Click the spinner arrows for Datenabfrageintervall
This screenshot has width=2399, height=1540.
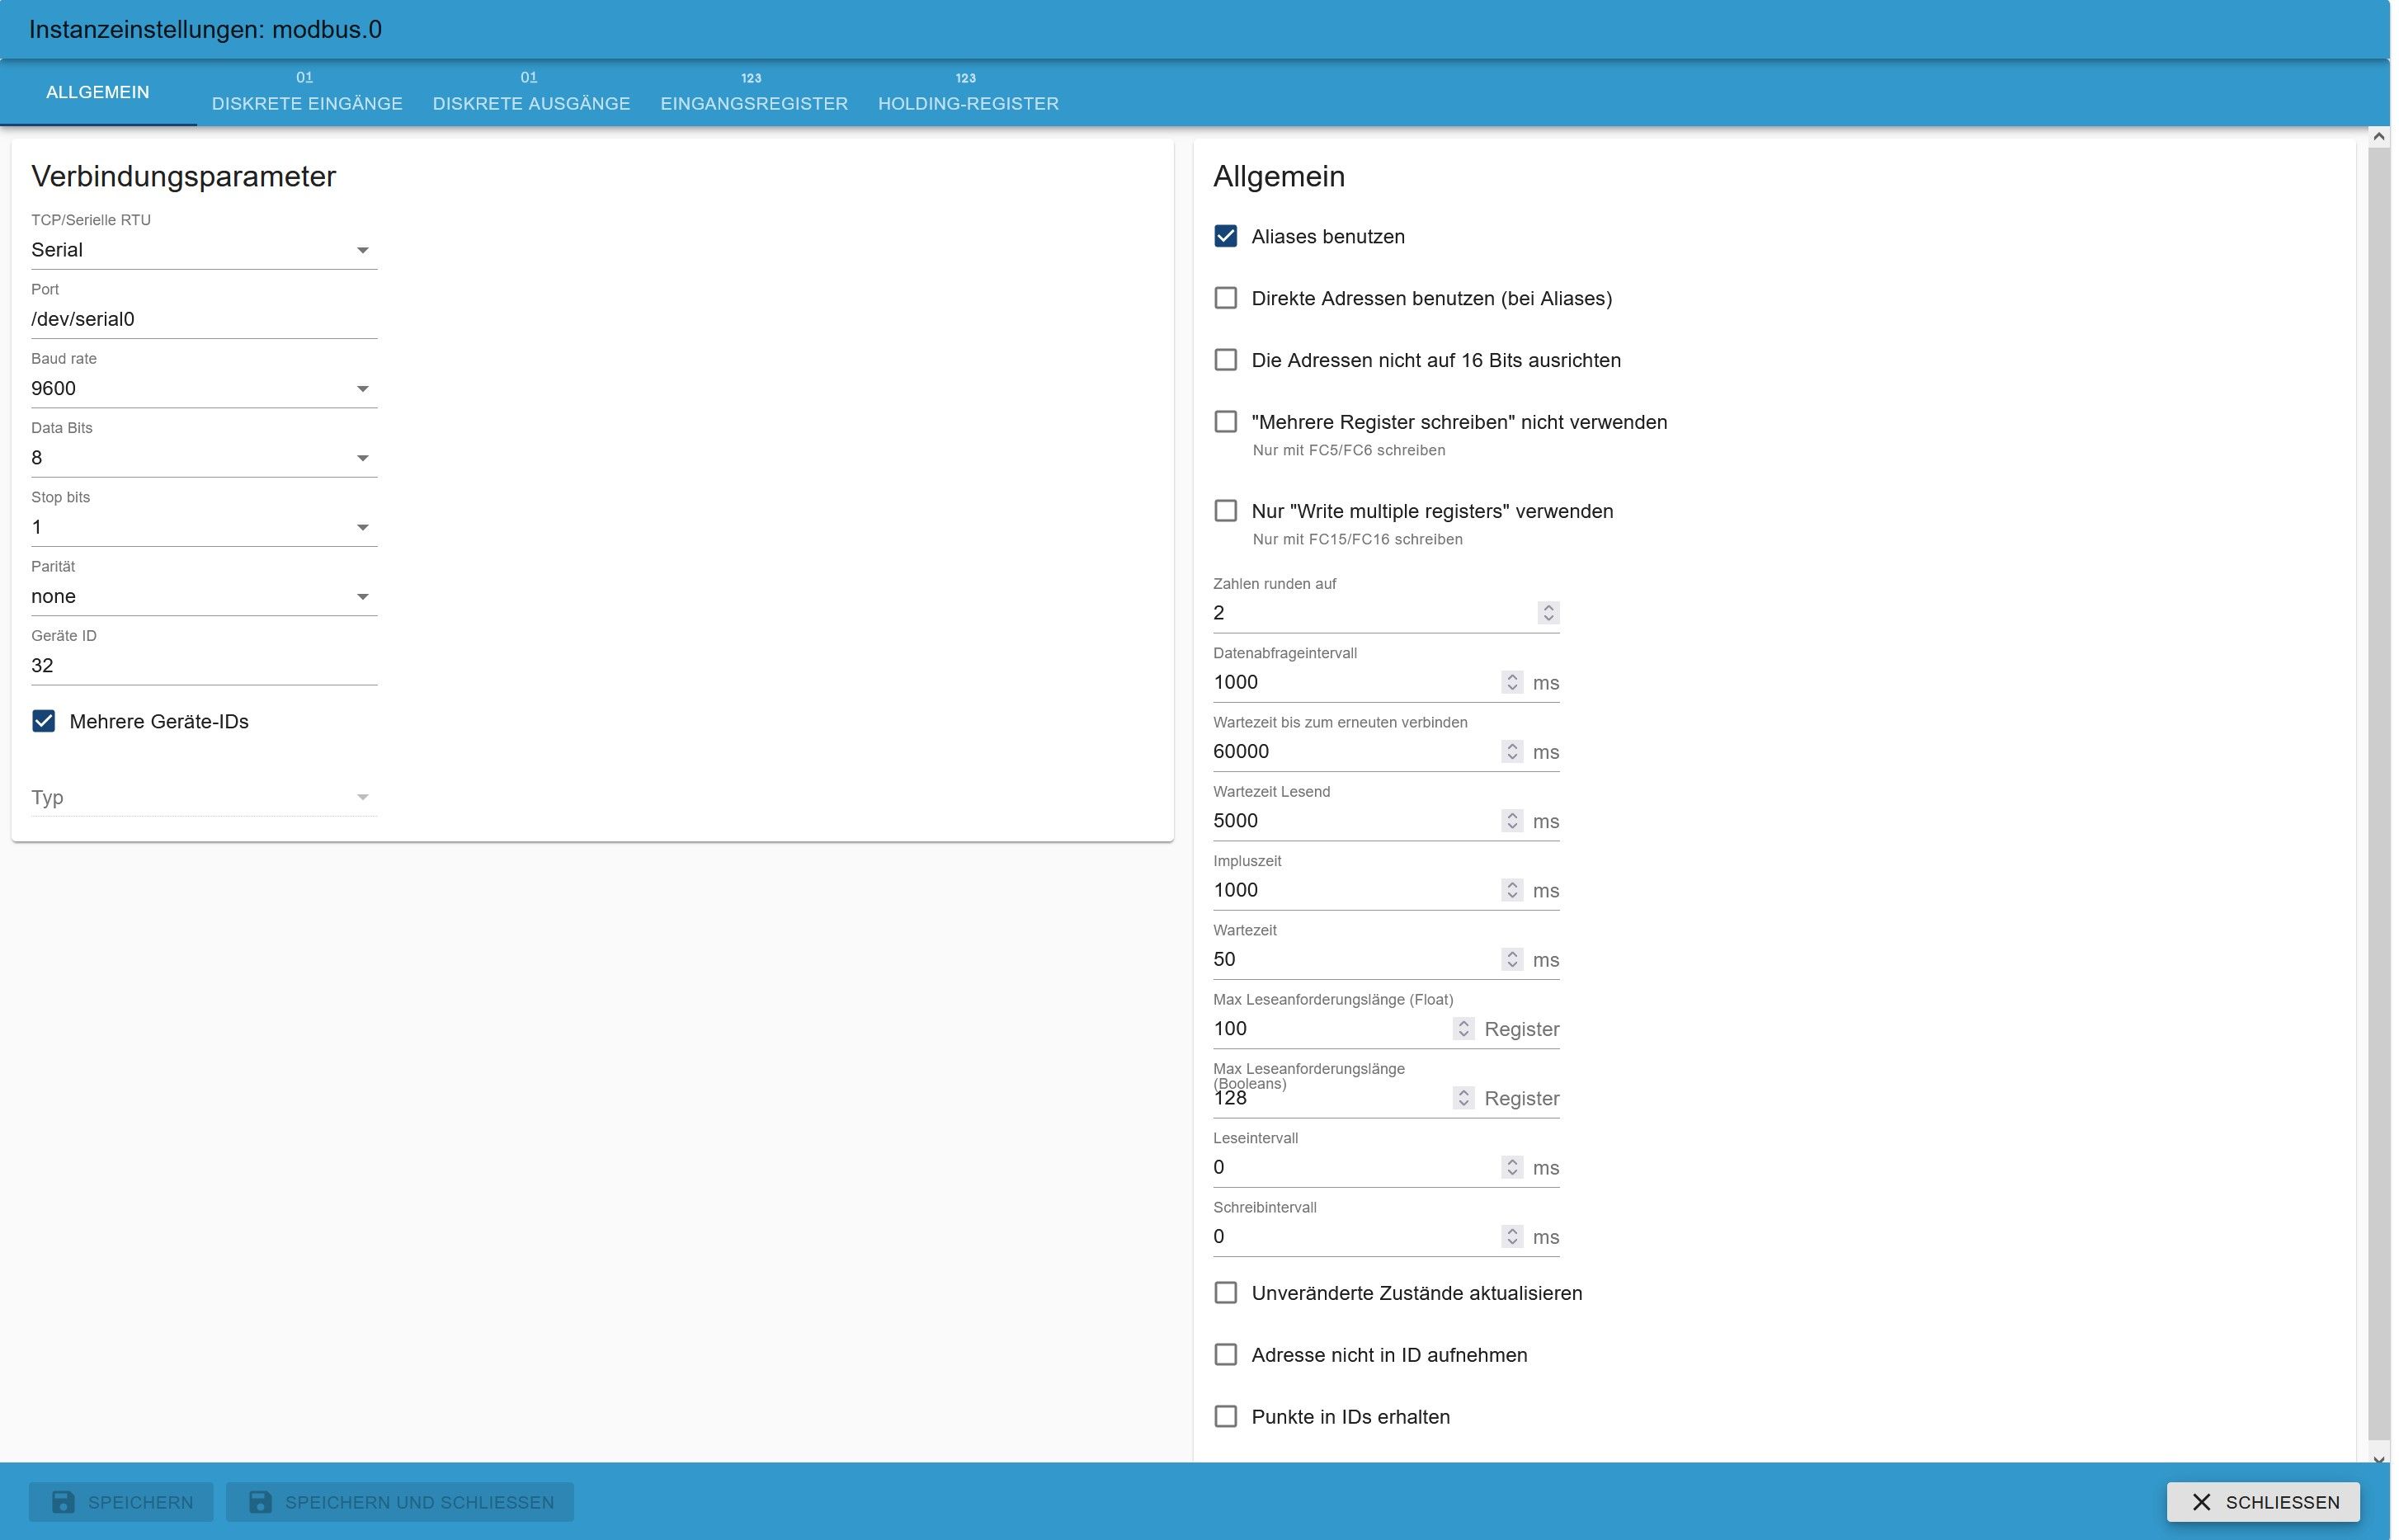1512,682
